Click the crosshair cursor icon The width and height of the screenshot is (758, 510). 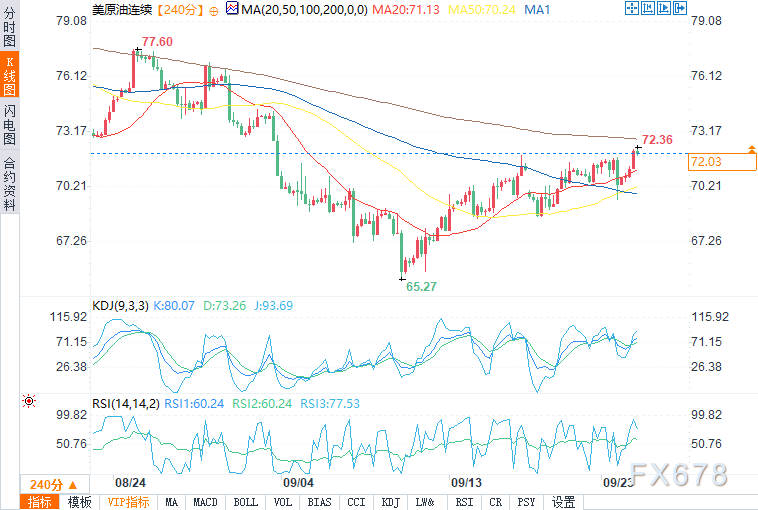click(x=631, y=8)
